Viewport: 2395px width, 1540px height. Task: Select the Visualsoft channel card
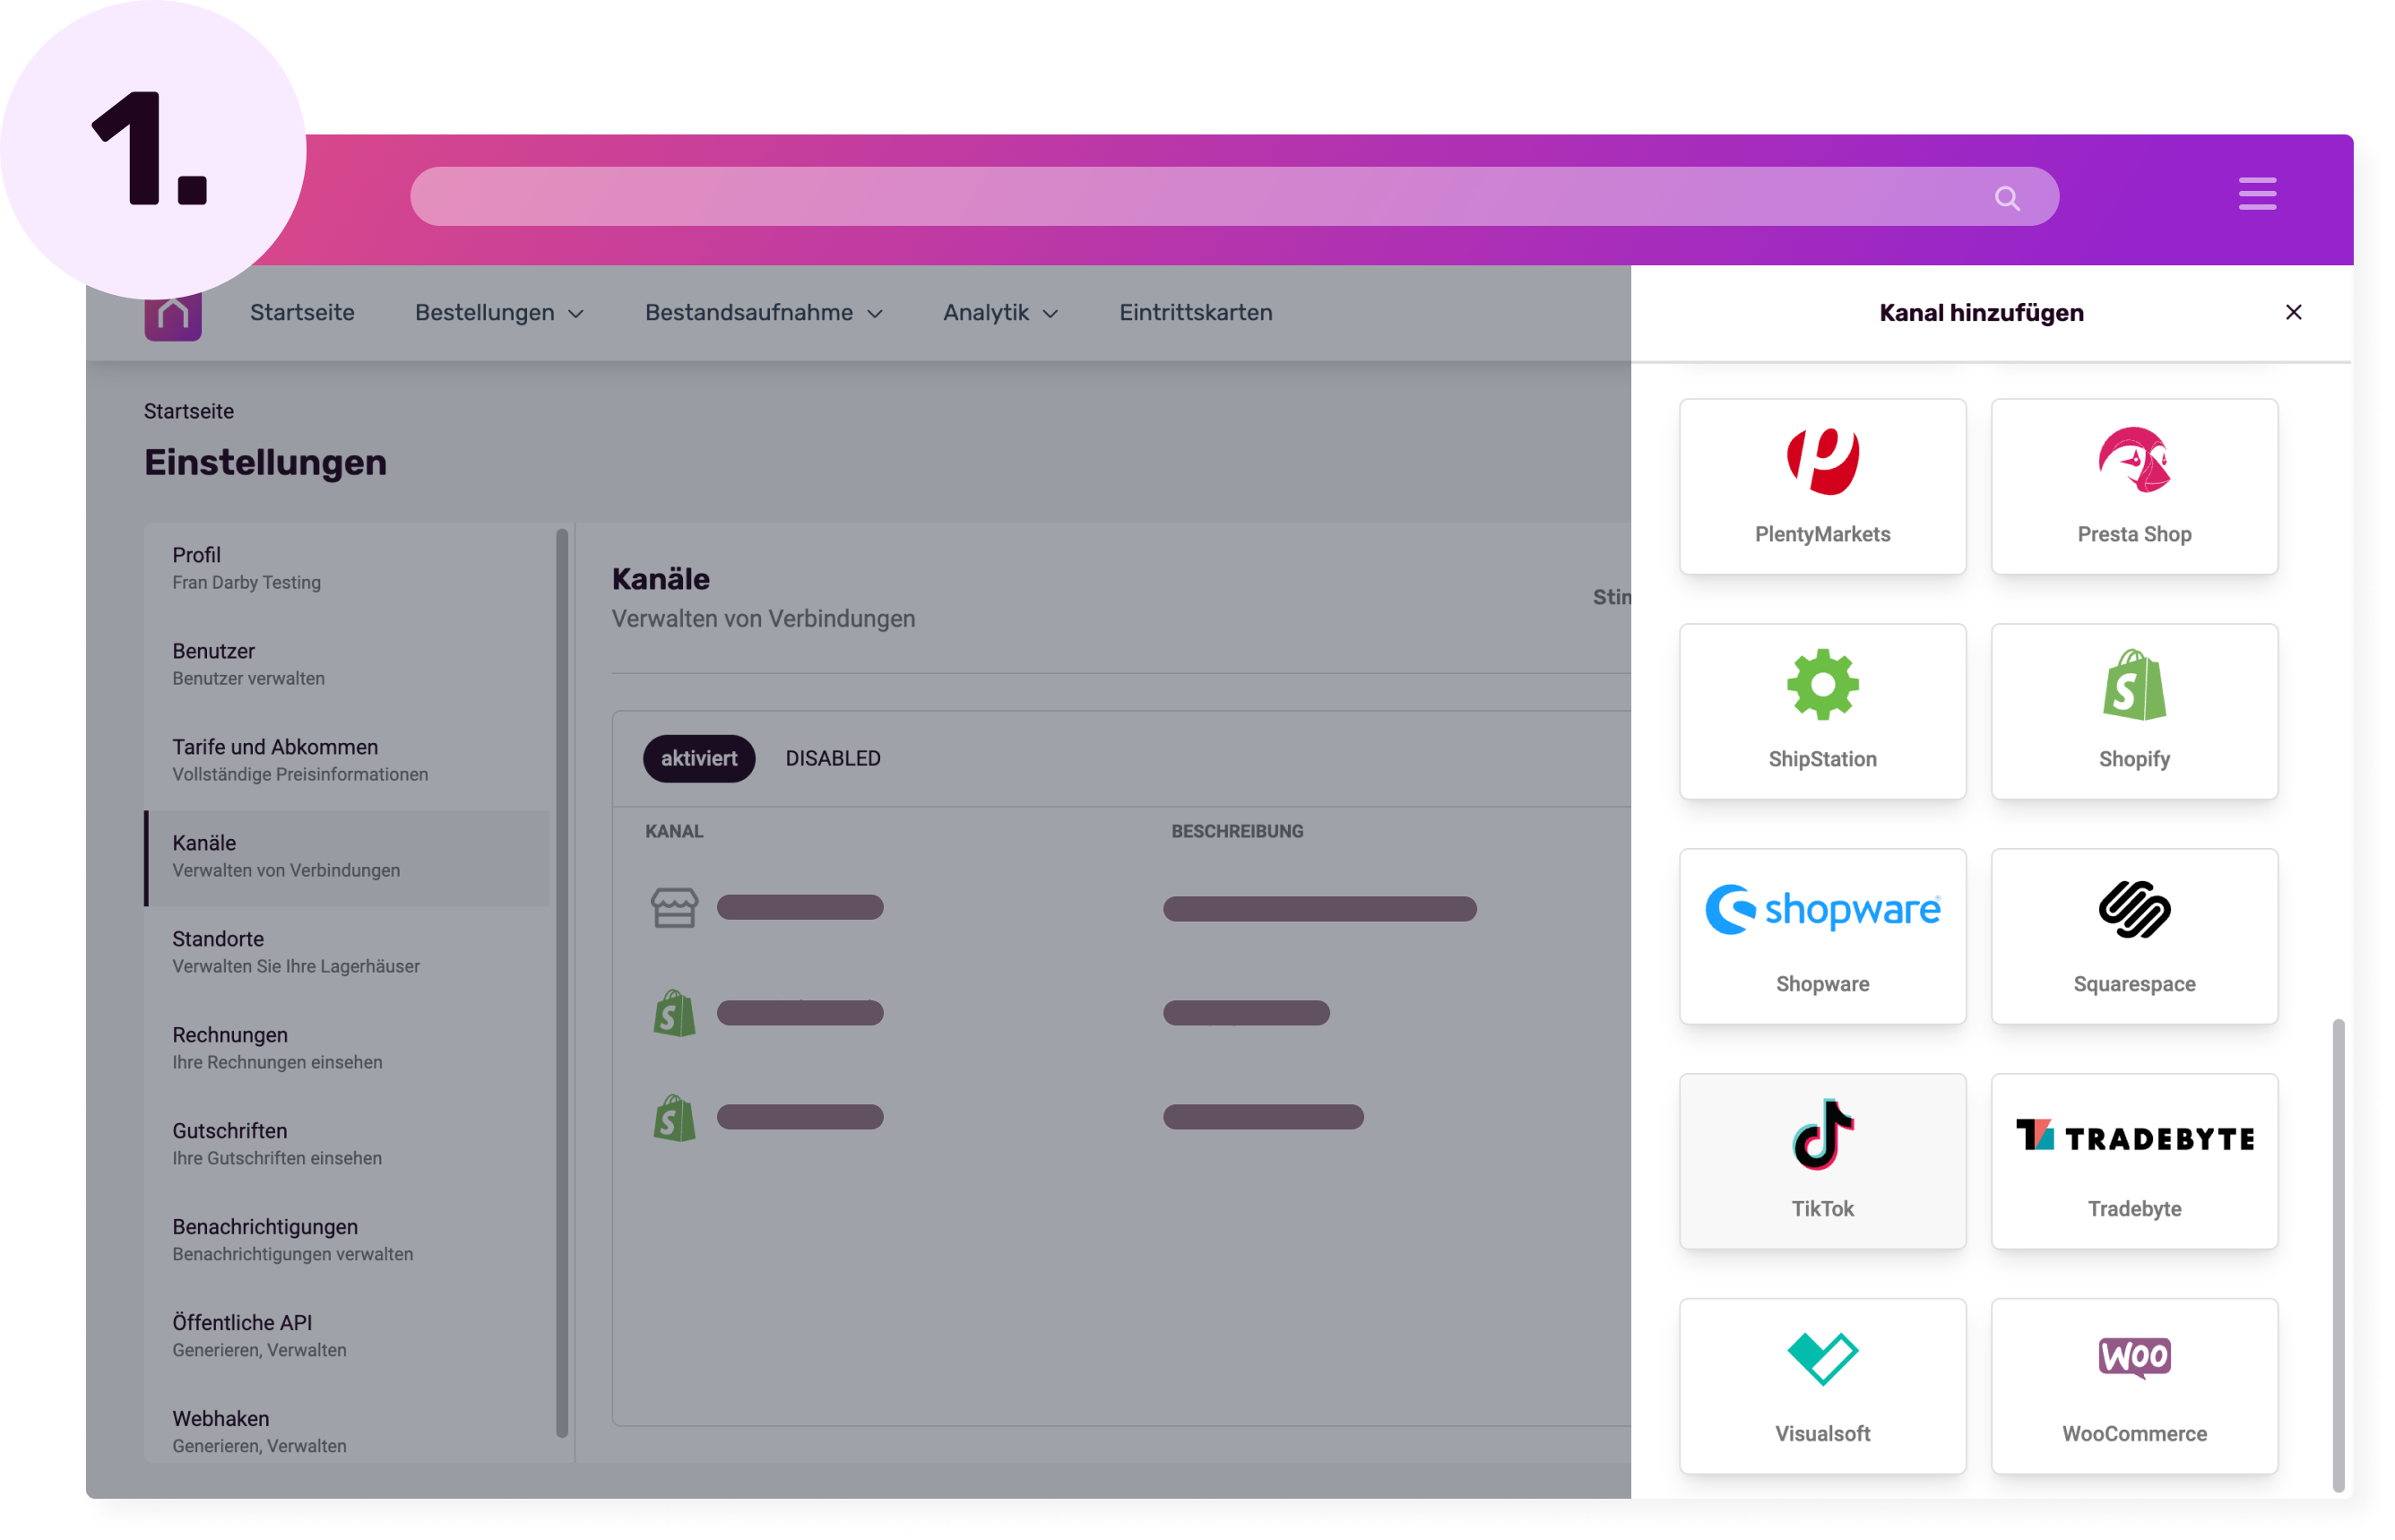pyautogui.click(x=1822, y=1385)
